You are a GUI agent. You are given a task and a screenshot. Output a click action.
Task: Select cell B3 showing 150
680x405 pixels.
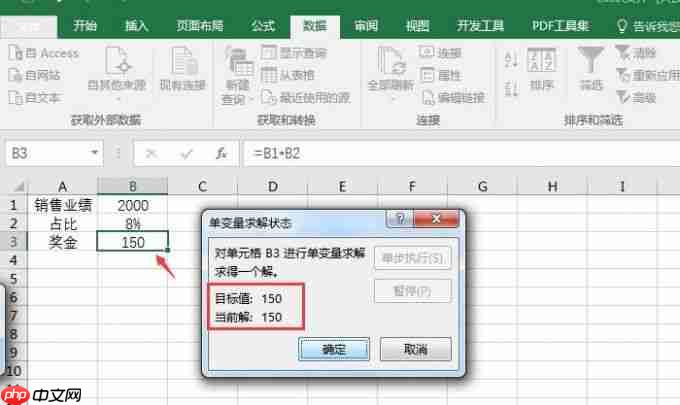pos(133,242)
